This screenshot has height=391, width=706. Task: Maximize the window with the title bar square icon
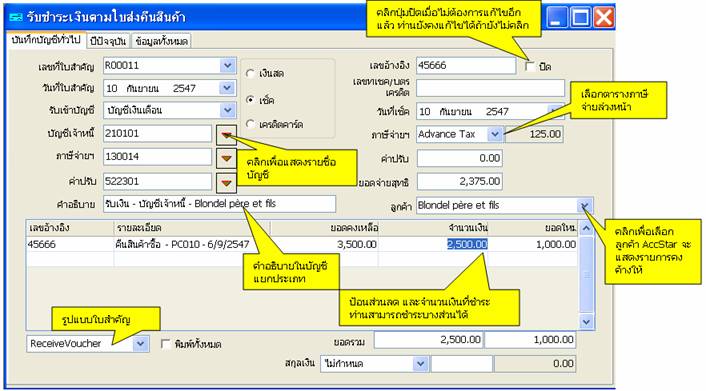[580, 18]
